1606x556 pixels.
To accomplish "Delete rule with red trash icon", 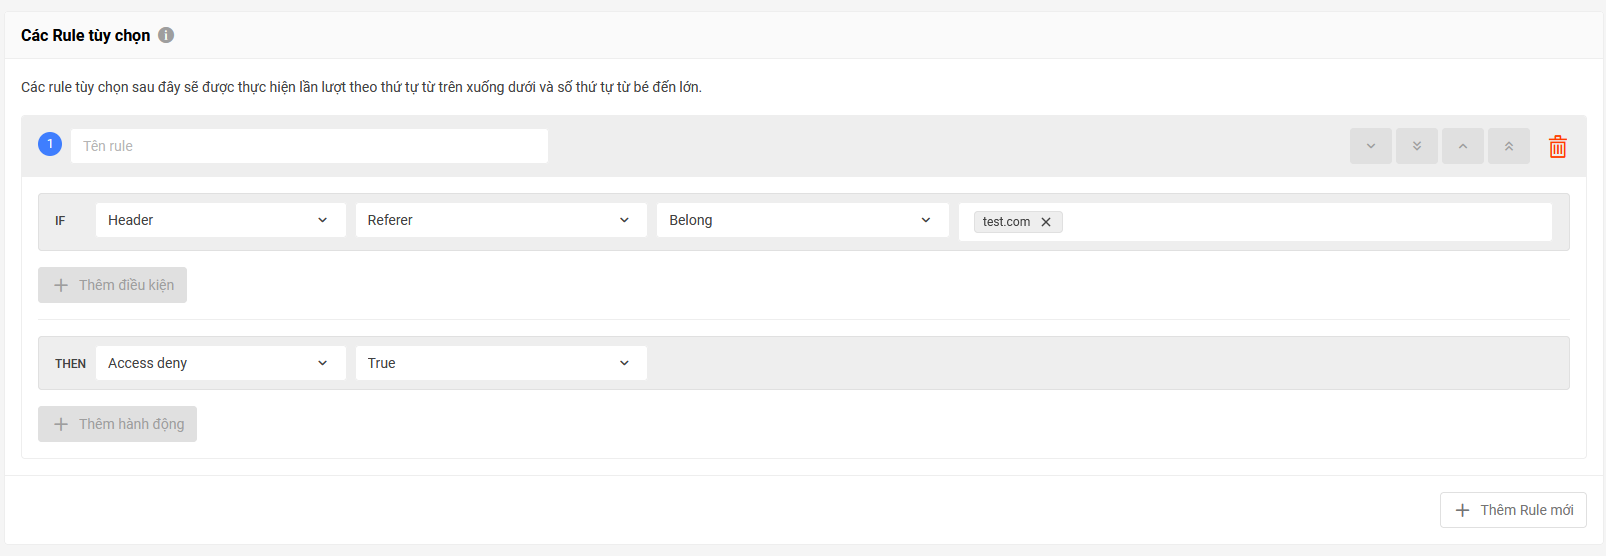I will 1558,147.
